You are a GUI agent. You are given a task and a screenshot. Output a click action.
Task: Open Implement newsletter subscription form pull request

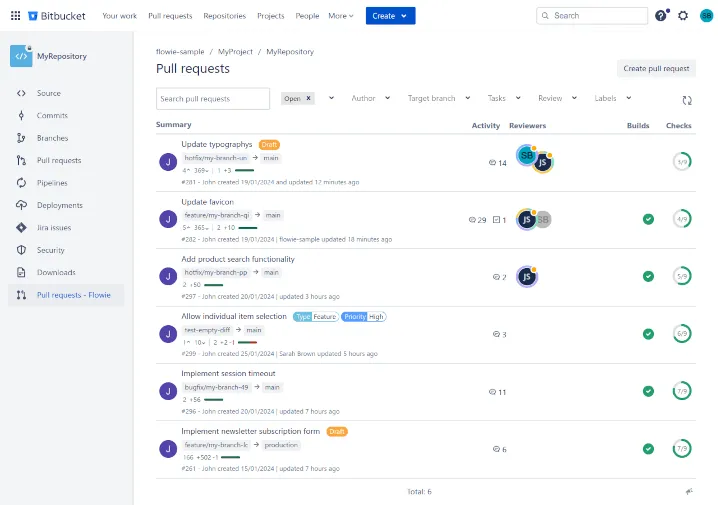(250, 431)
